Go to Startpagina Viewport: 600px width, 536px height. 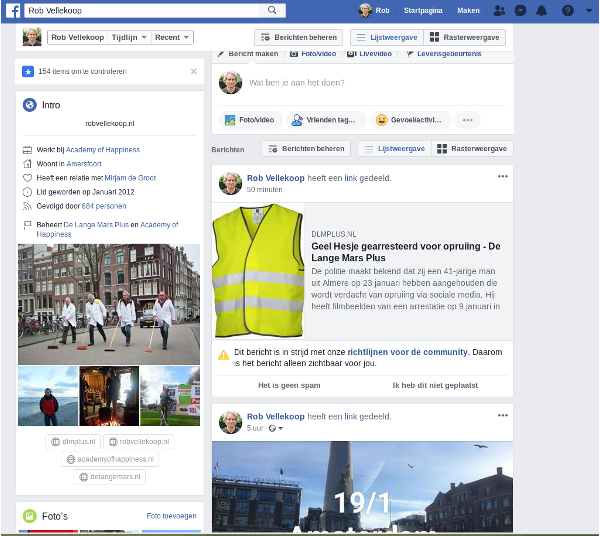(423, 10)
